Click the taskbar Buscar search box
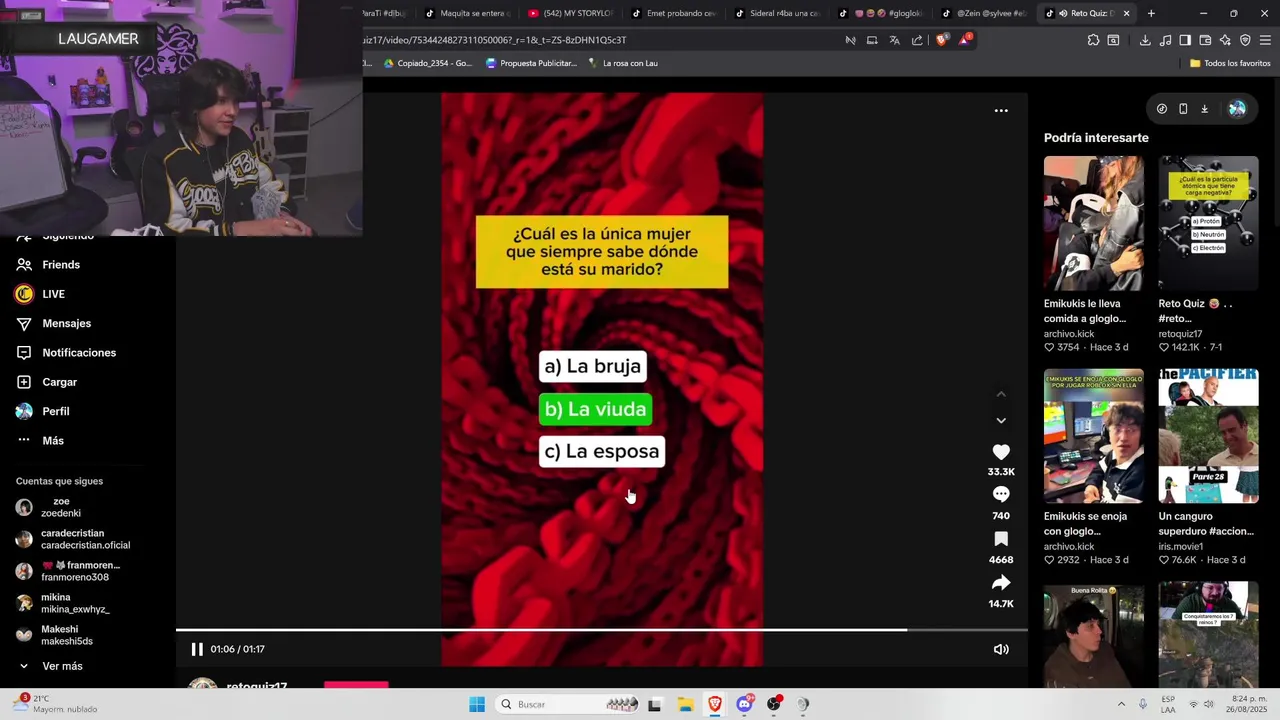This screenshot has width=1280, height=720. tap(568, 704)
